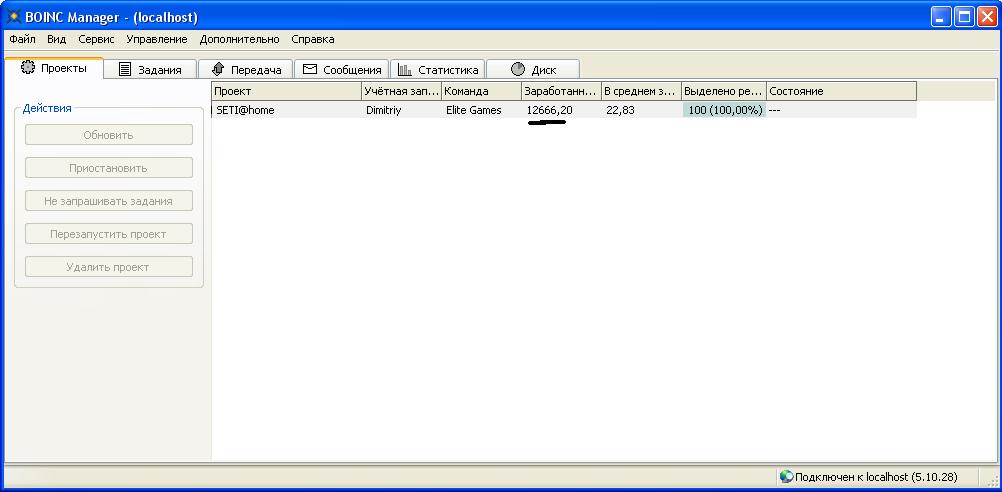
Task: Open the Файл menu
Action: click(x=22, y=39)
